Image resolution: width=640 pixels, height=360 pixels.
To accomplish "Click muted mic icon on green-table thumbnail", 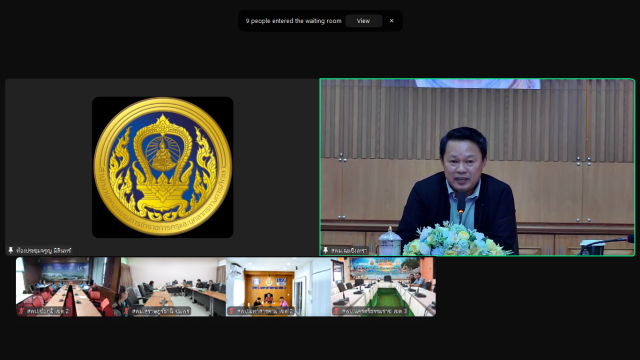I will pos(337,311).
